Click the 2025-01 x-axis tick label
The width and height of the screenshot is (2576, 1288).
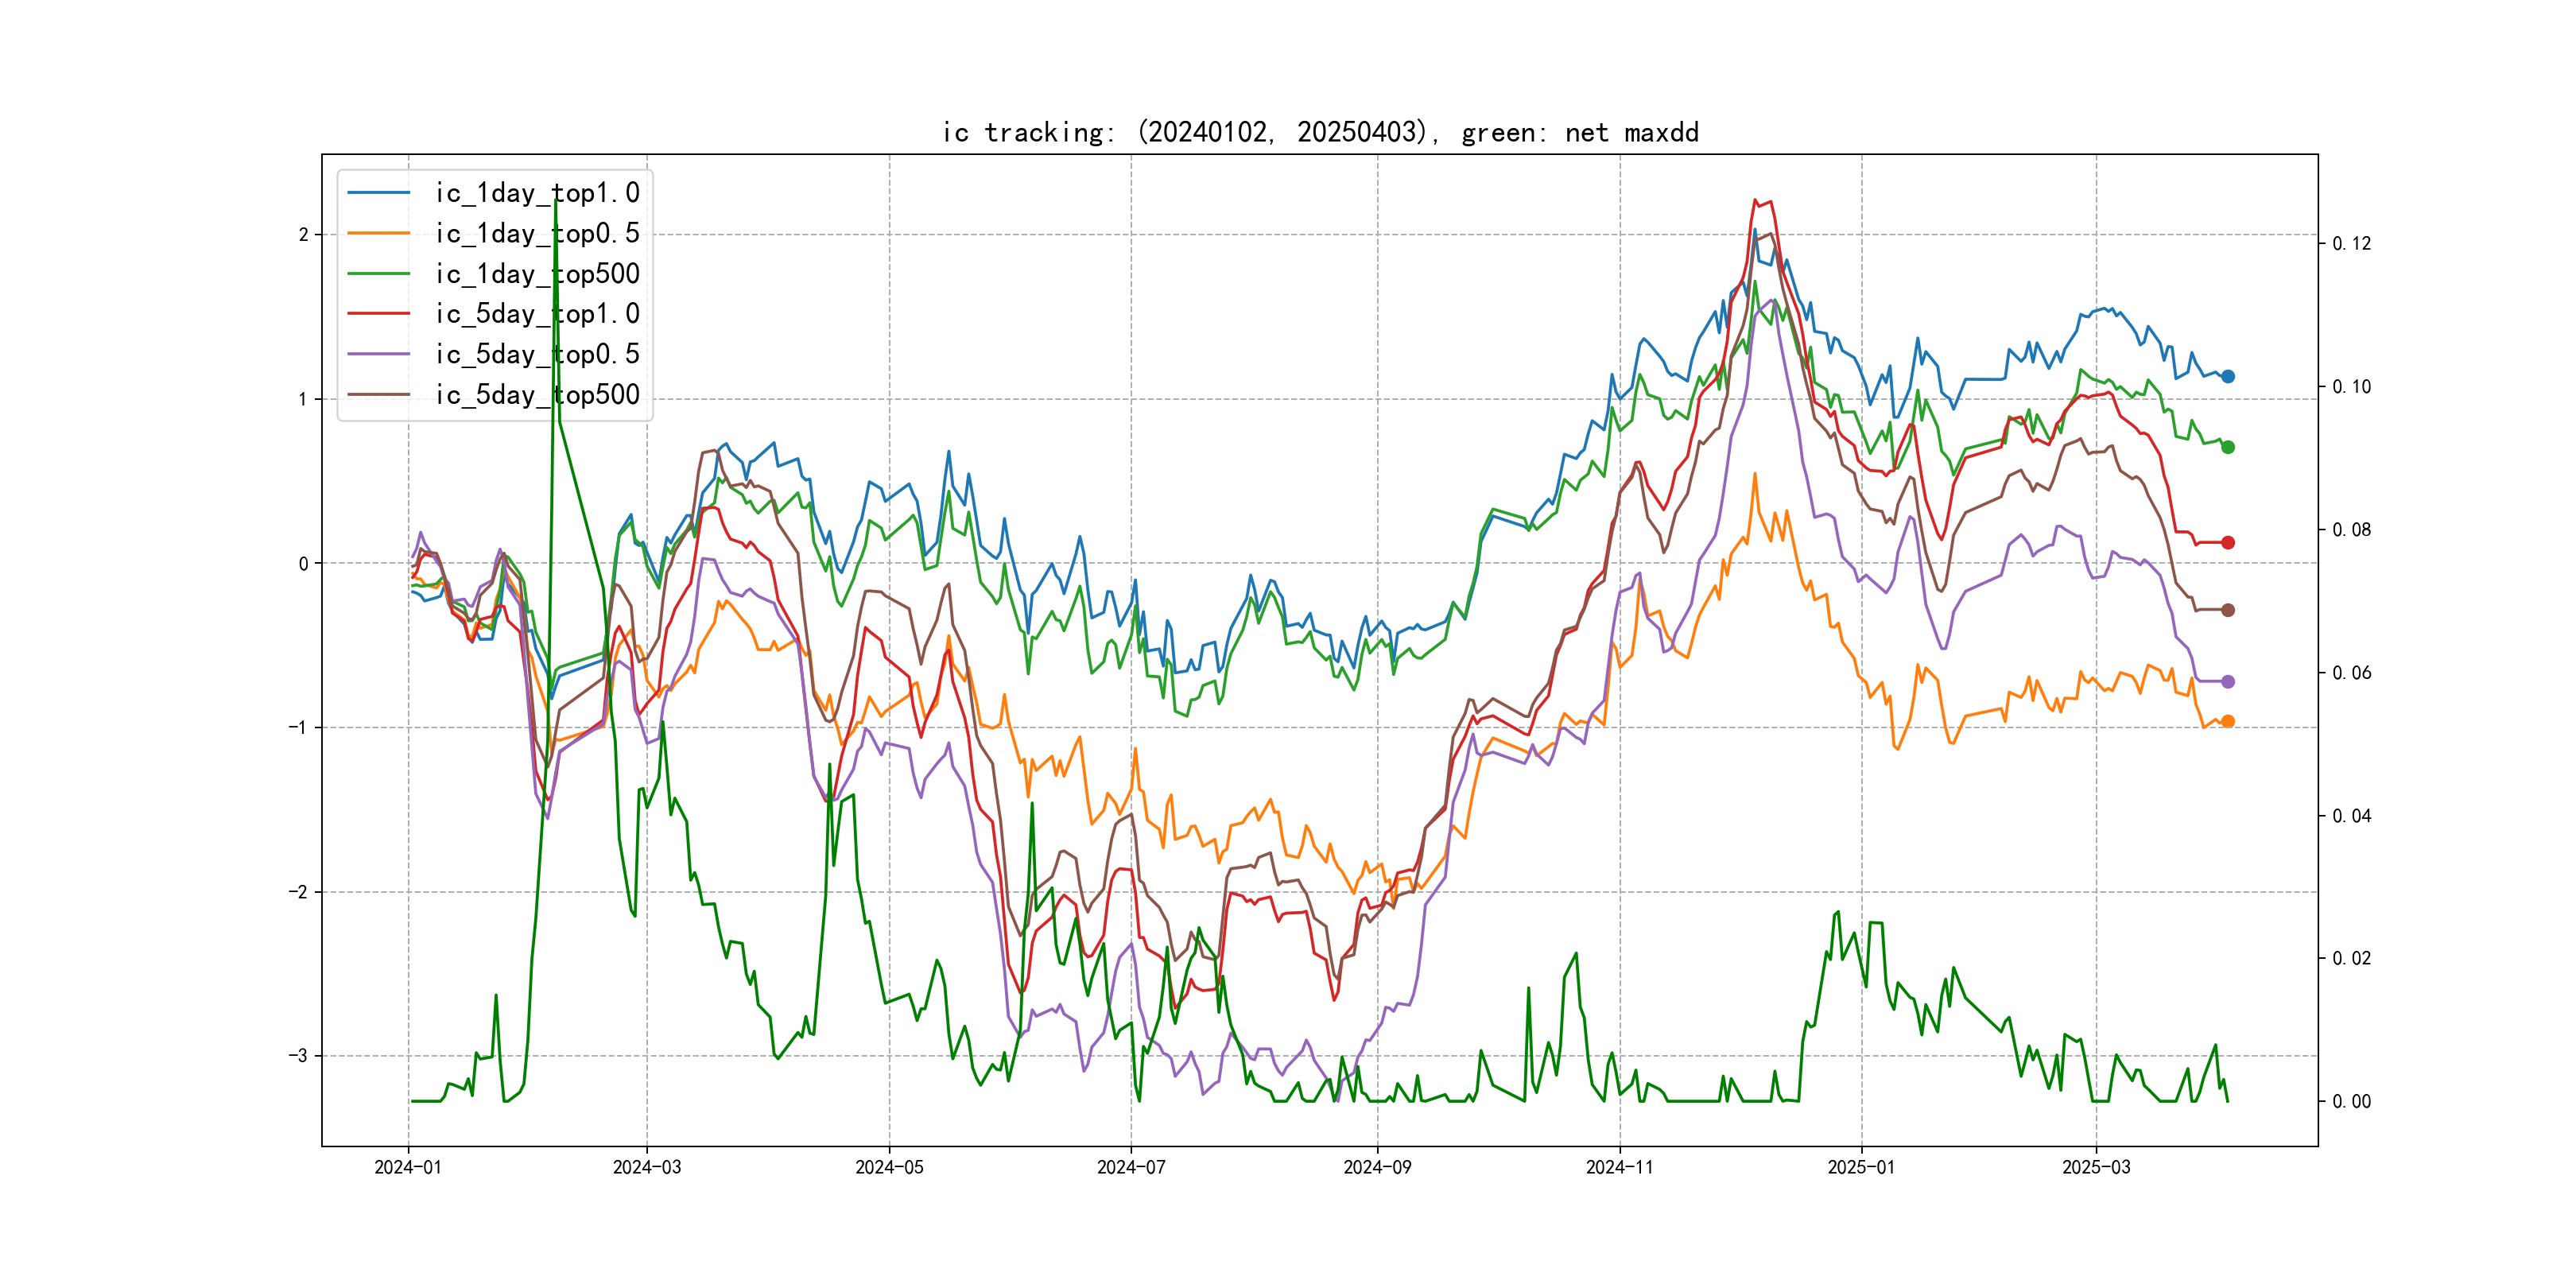coord(1861,1167)
